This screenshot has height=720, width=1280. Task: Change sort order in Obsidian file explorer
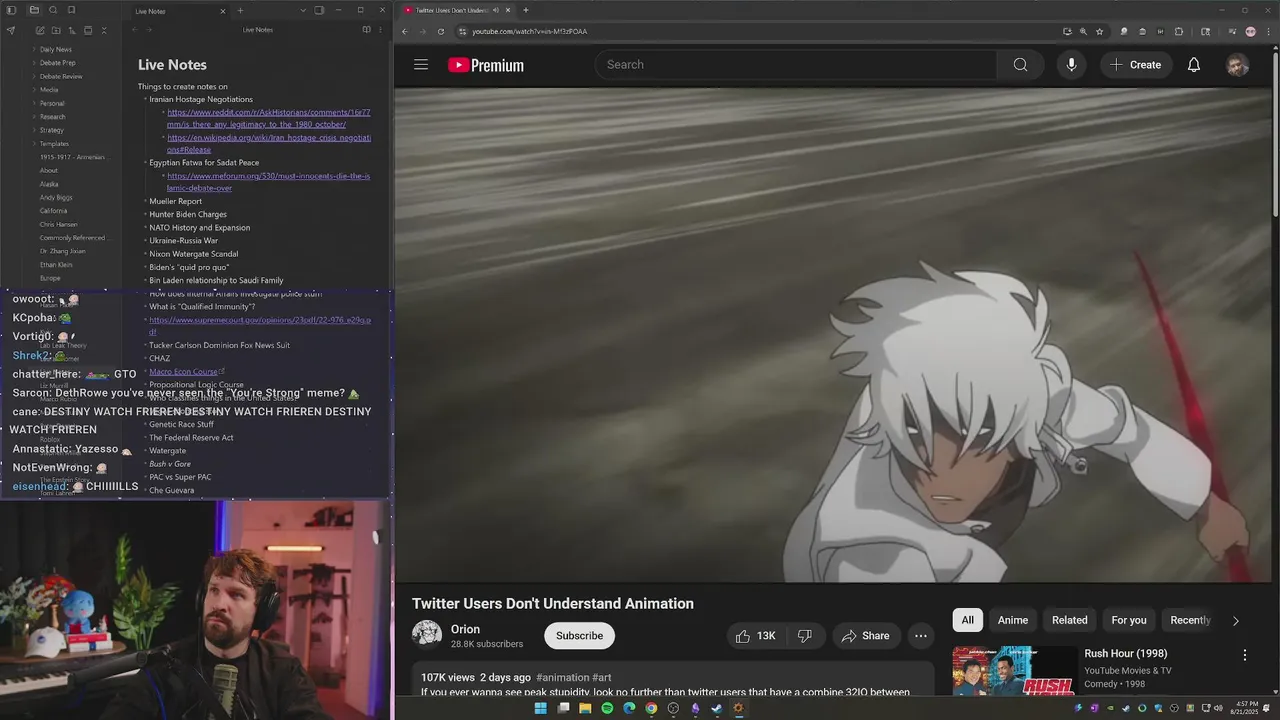pos(71,30)
